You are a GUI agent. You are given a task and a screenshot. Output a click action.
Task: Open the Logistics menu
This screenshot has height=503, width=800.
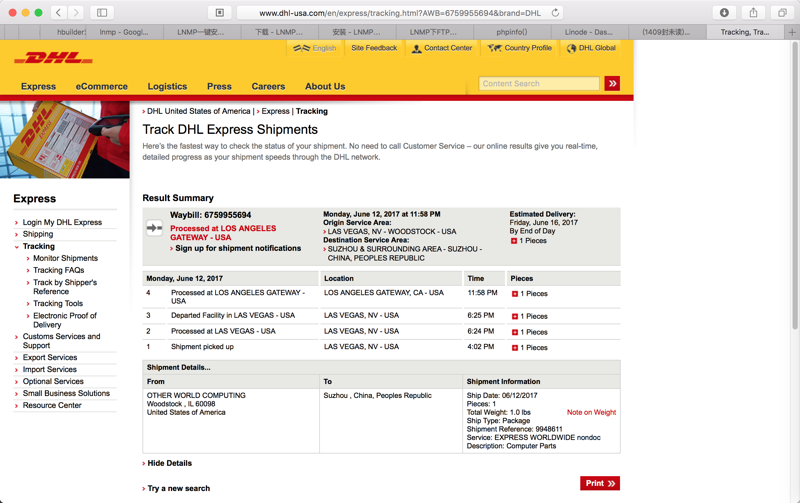167,86
